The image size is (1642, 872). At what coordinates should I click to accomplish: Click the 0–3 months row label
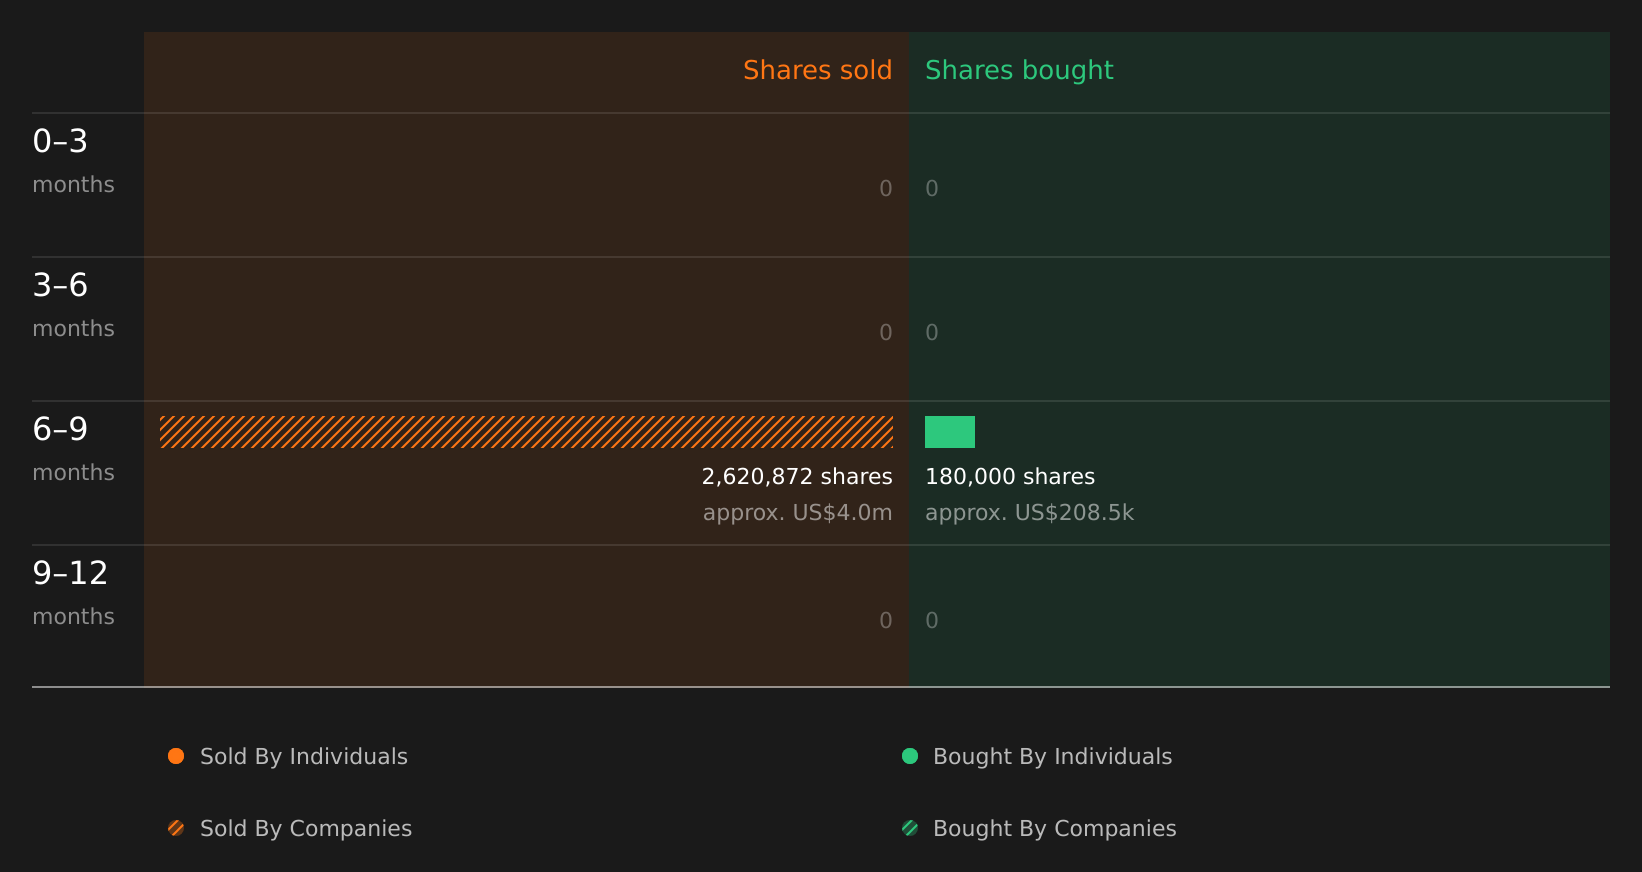(x=73, y=161)
